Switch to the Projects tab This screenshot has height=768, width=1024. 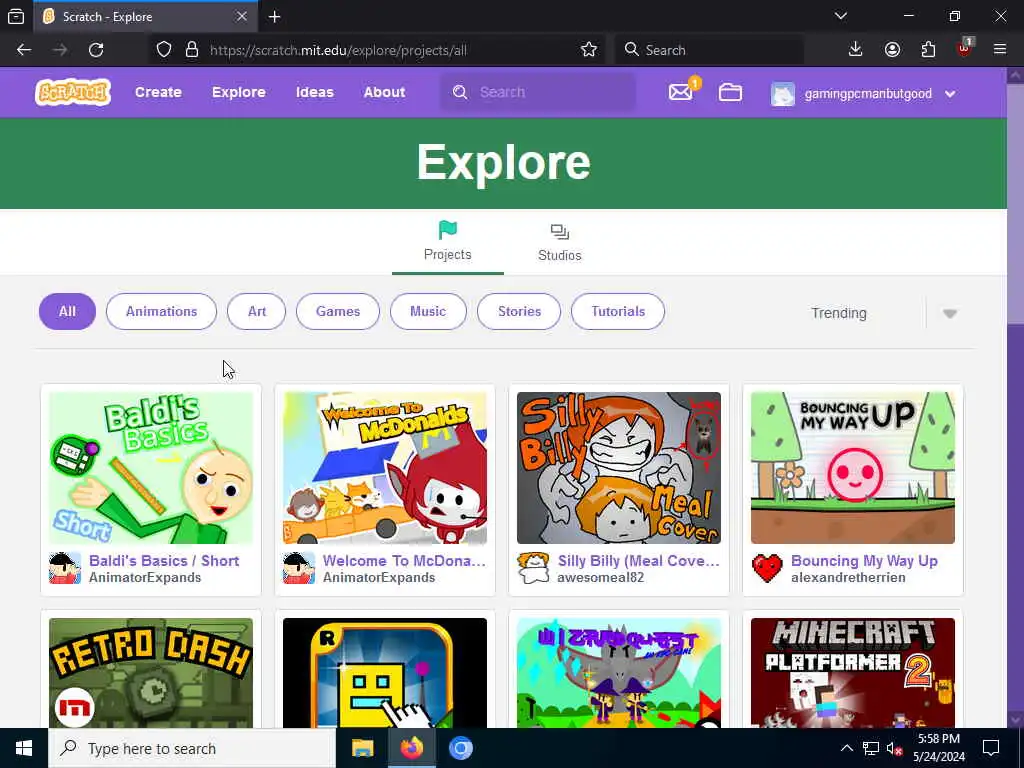click(447, 242)
